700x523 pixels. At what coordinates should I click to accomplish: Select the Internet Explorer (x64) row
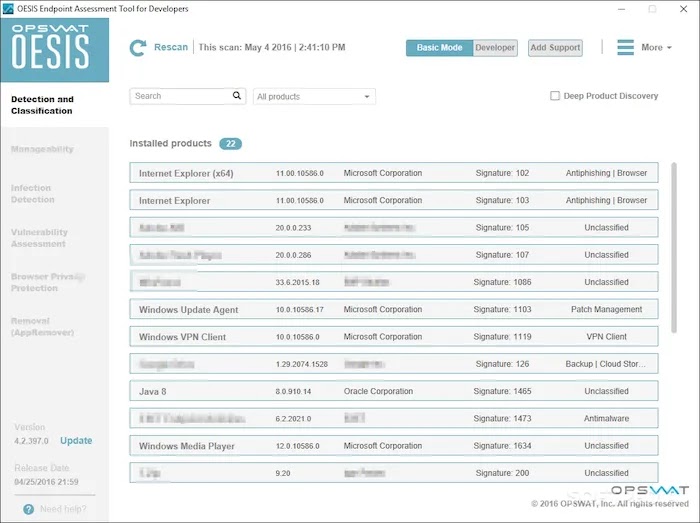[394, 173]
